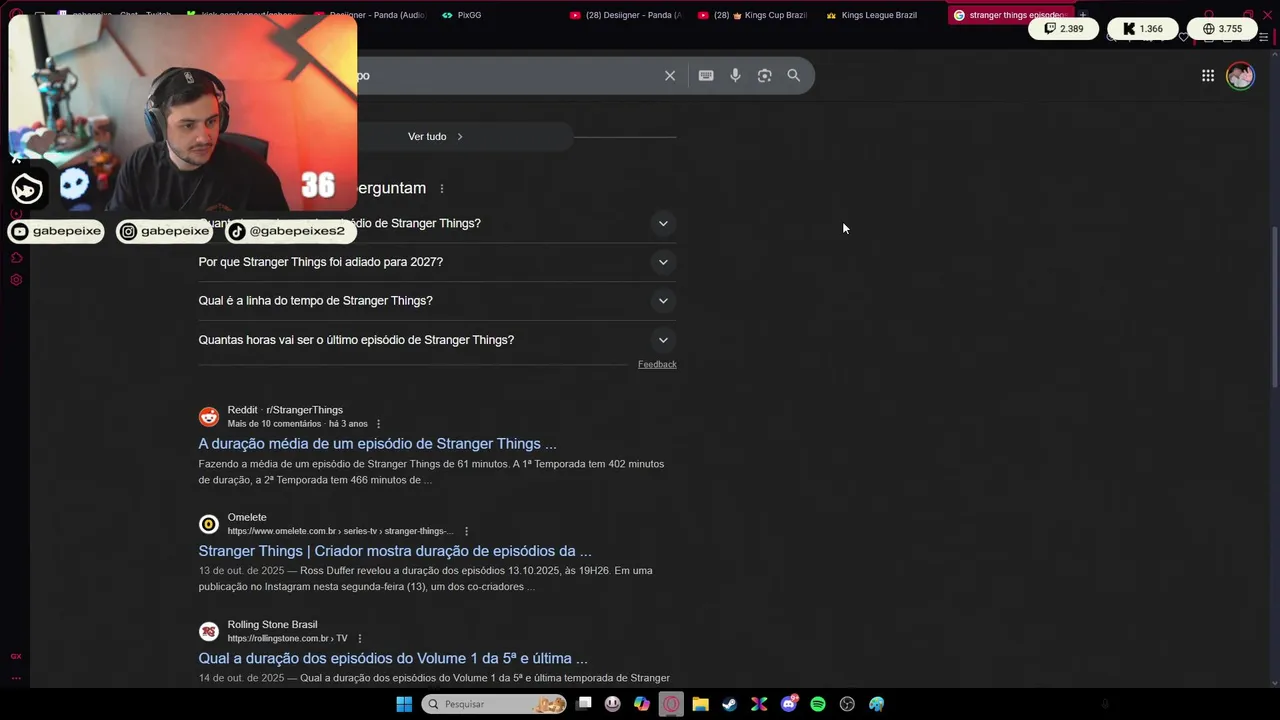Open File Explorer from the taskbar
Image resolution: width=1280 pixels, height=720 pixels.
700,704
